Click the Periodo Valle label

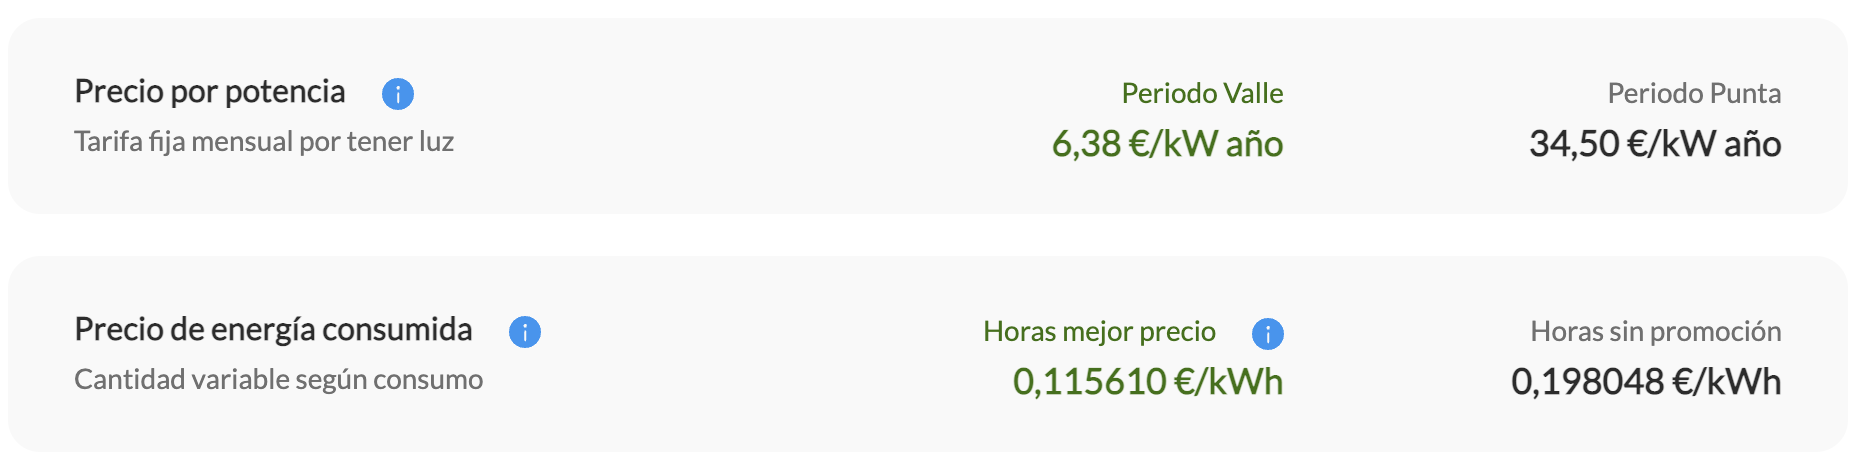(x=1202, y=94)
